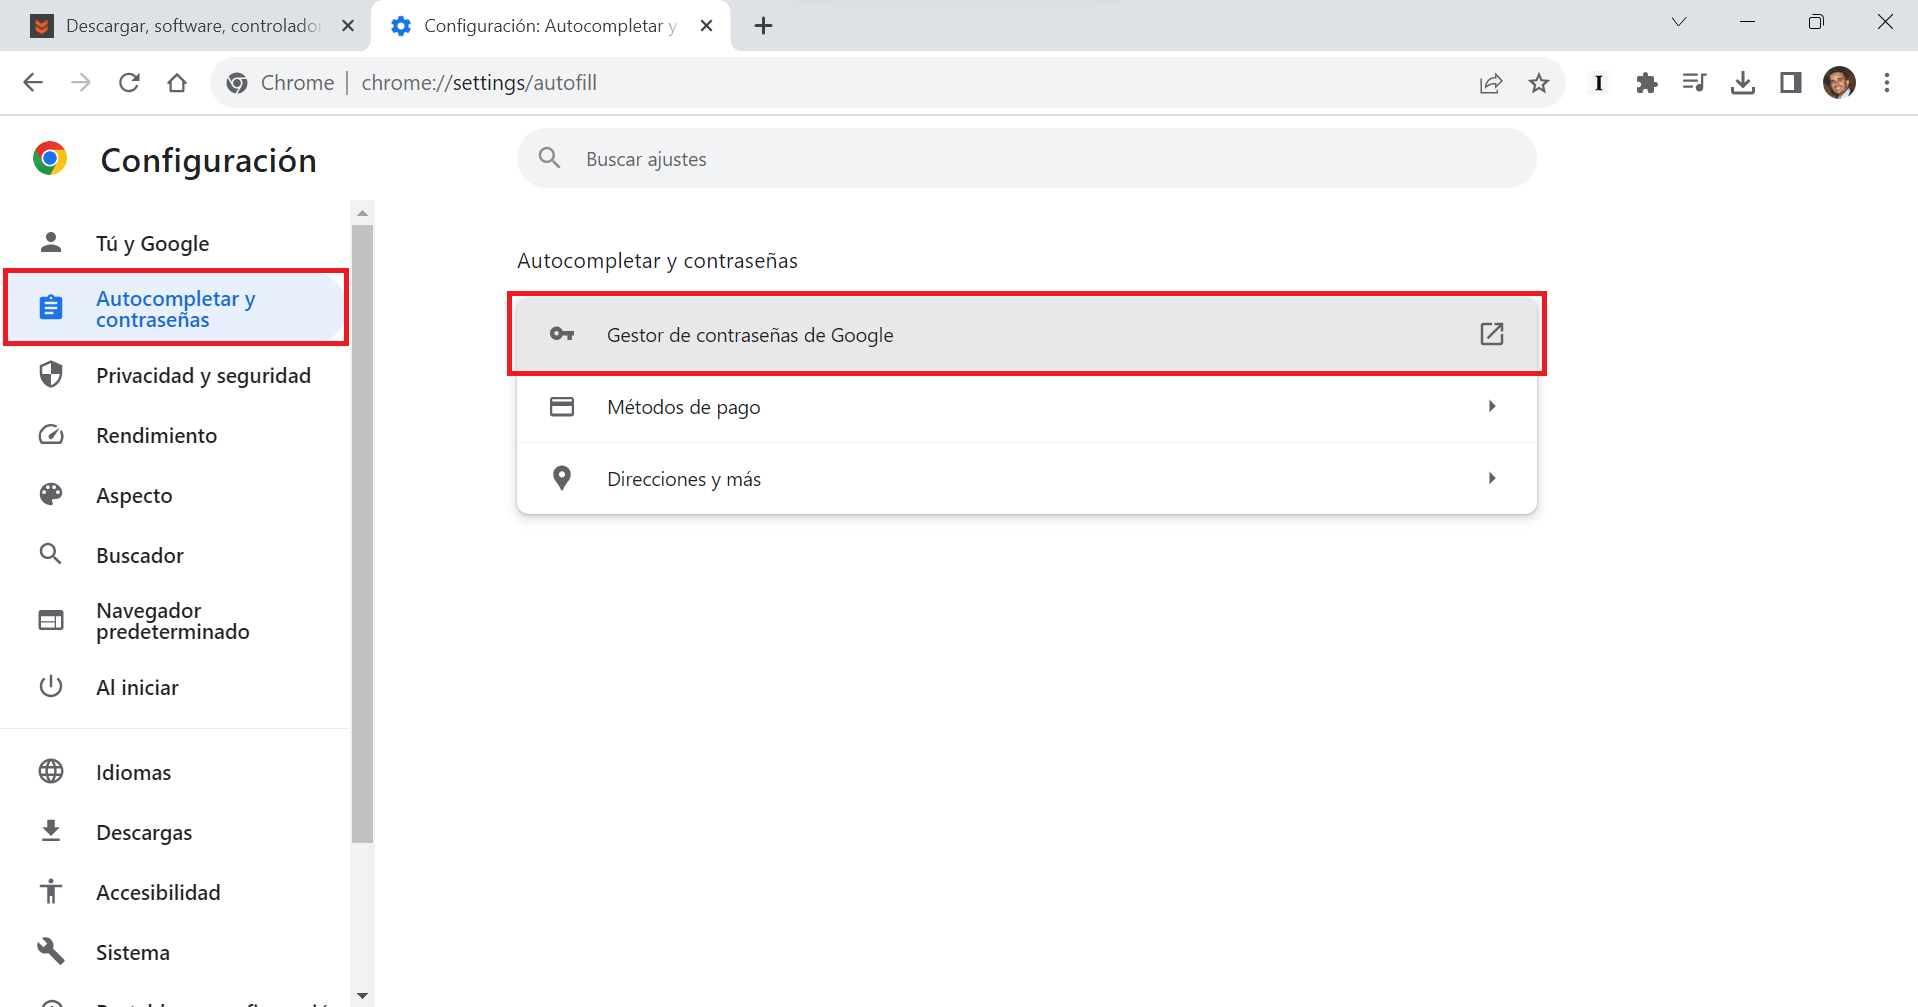Viewport: 1918px width, 1007px height.
Task: Click the credit card icon for Métodos de pago
Action: pyautogui.click(x=562, y=407)
